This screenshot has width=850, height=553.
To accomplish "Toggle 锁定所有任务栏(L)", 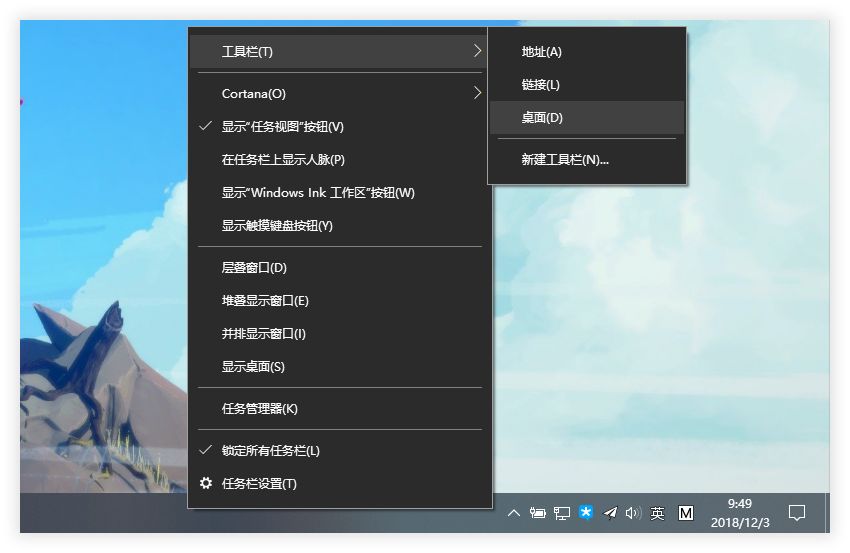I will coord(340,451).
